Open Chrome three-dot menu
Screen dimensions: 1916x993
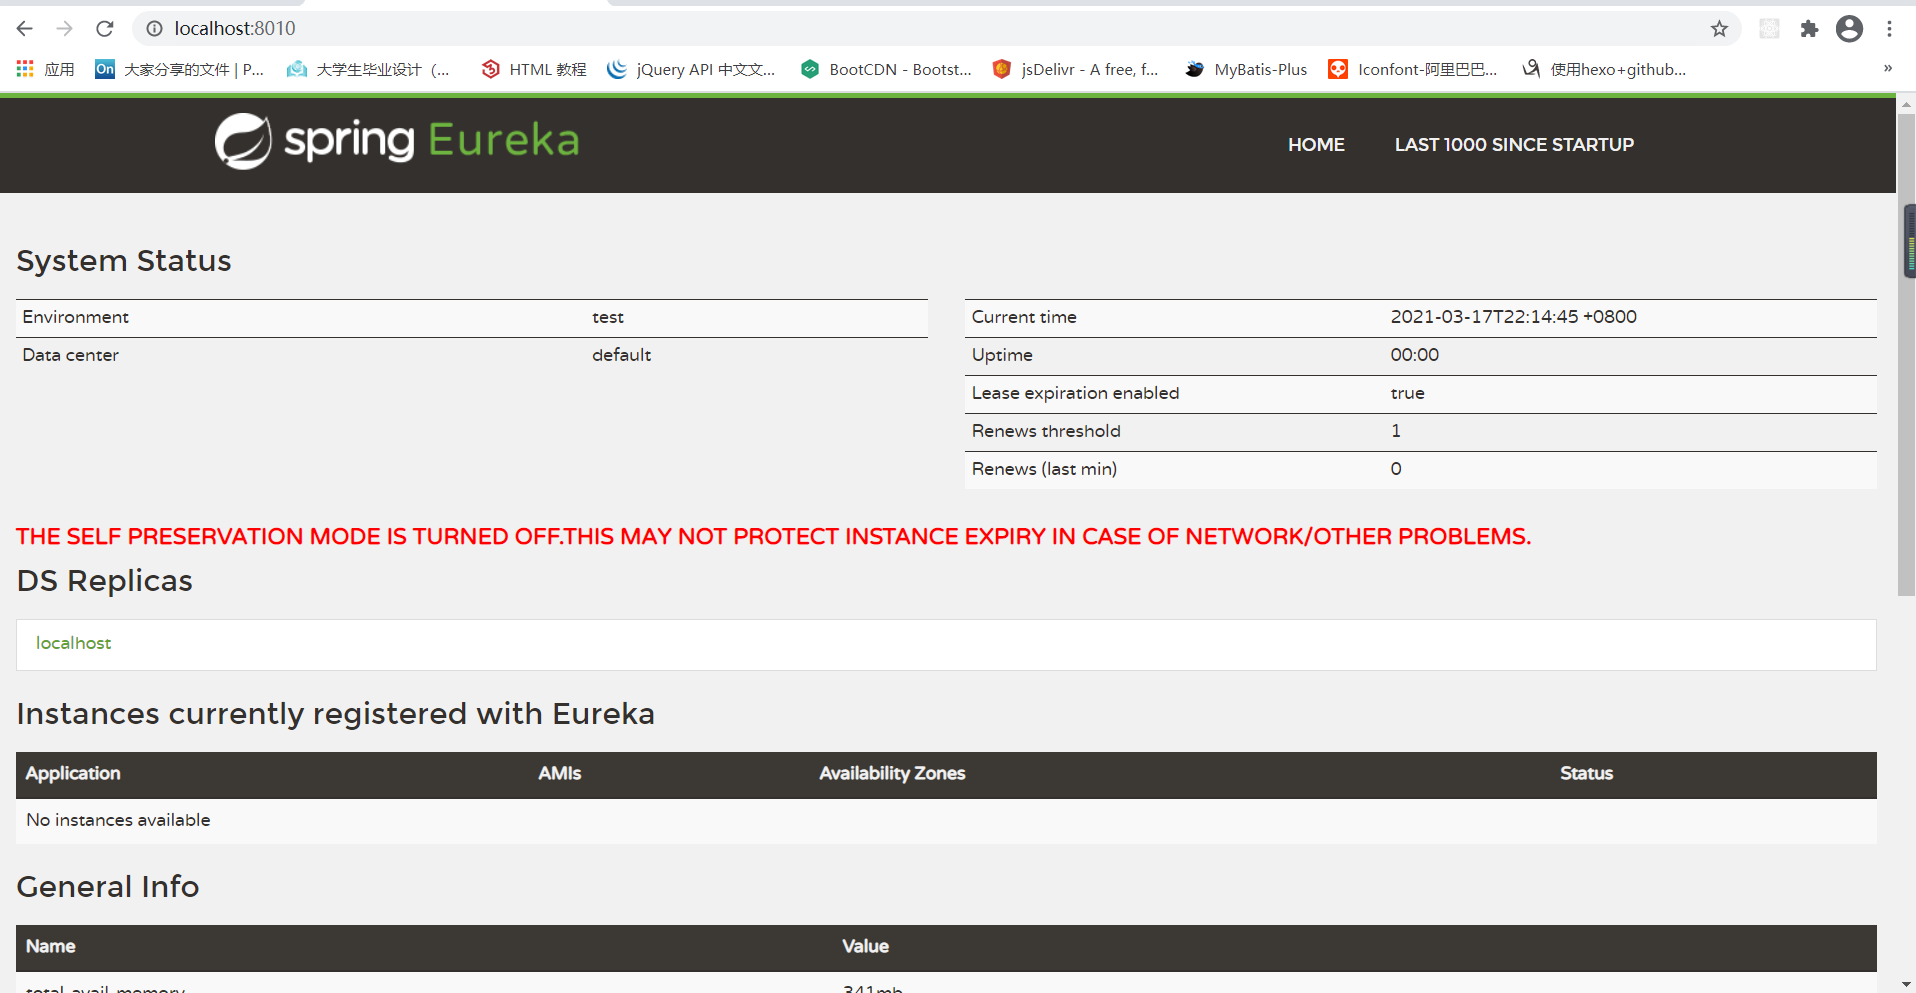1889,29
